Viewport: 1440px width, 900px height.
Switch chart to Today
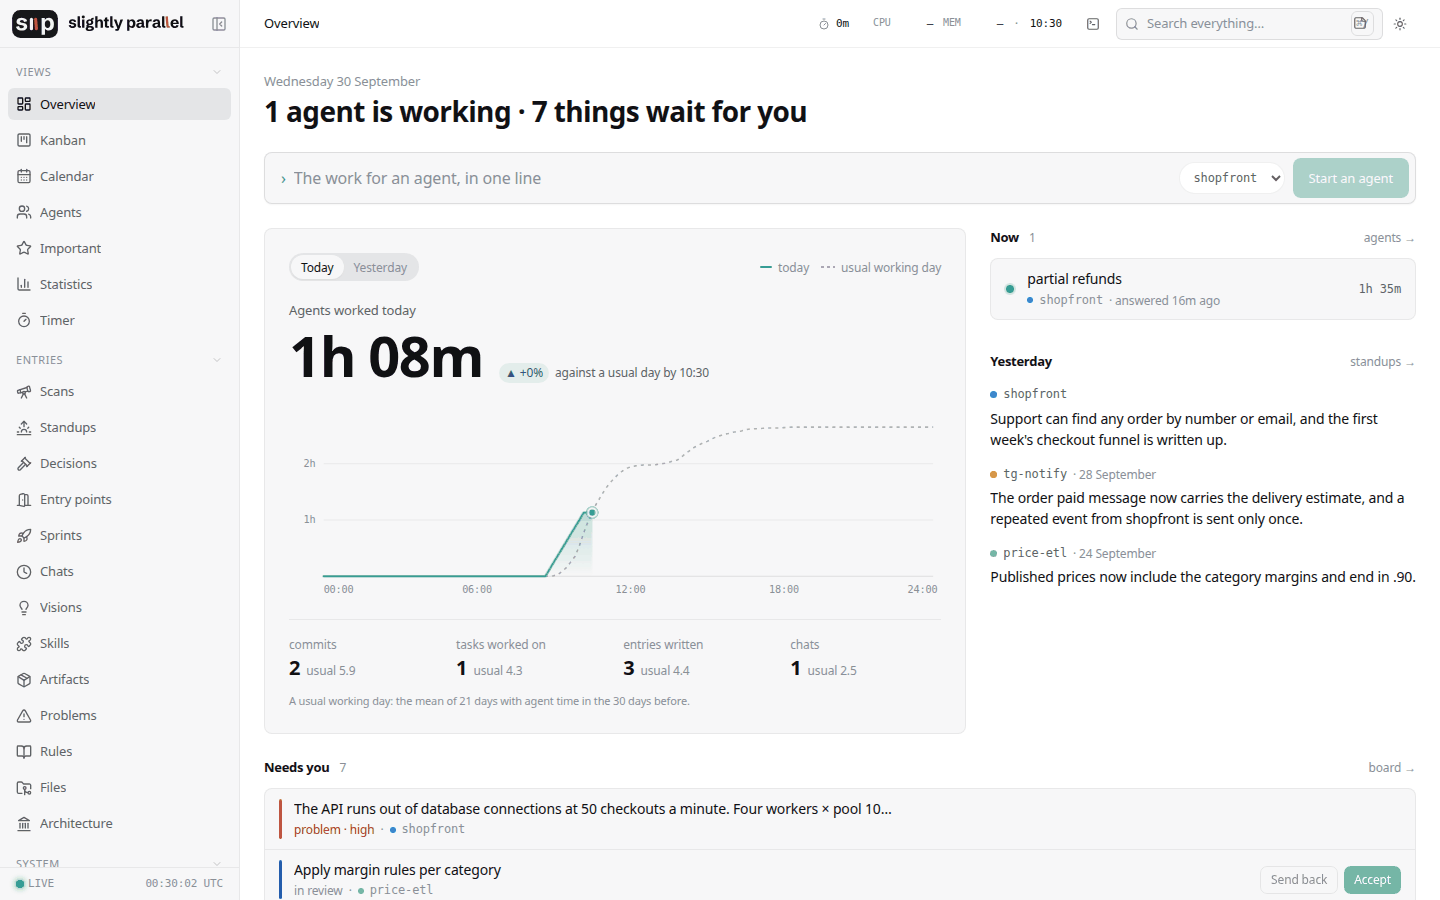pyautogui.click(x=317, y=267)
